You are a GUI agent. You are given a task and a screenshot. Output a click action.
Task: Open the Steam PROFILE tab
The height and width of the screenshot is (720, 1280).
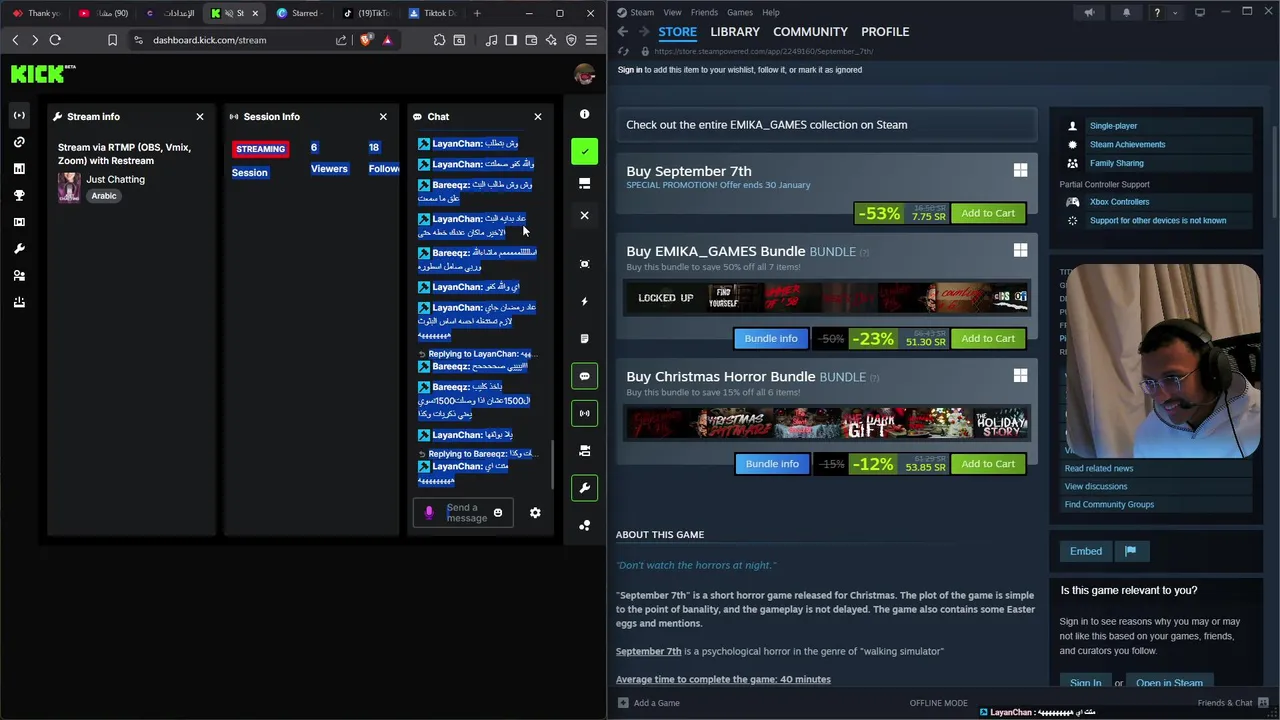tap(885, 32)
